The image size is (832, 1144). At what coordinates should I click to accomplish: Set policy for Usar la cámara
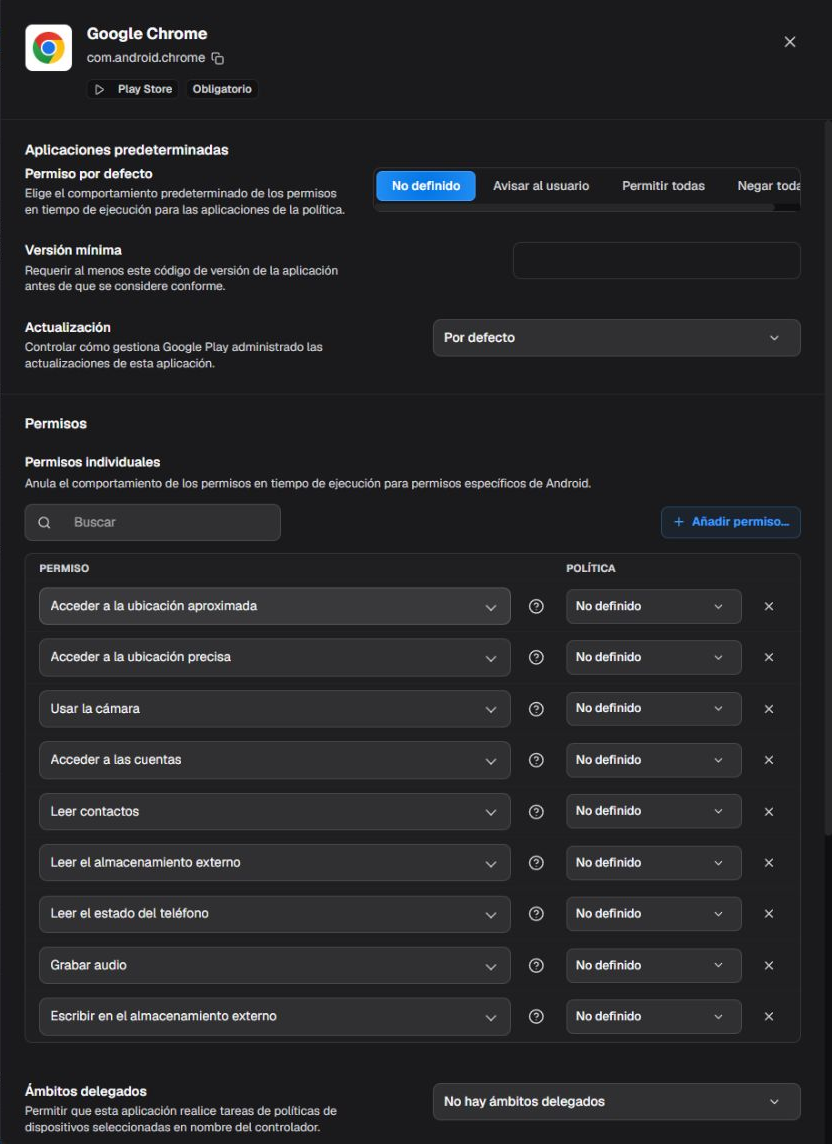pyautogui.click(x=654, y=708)
